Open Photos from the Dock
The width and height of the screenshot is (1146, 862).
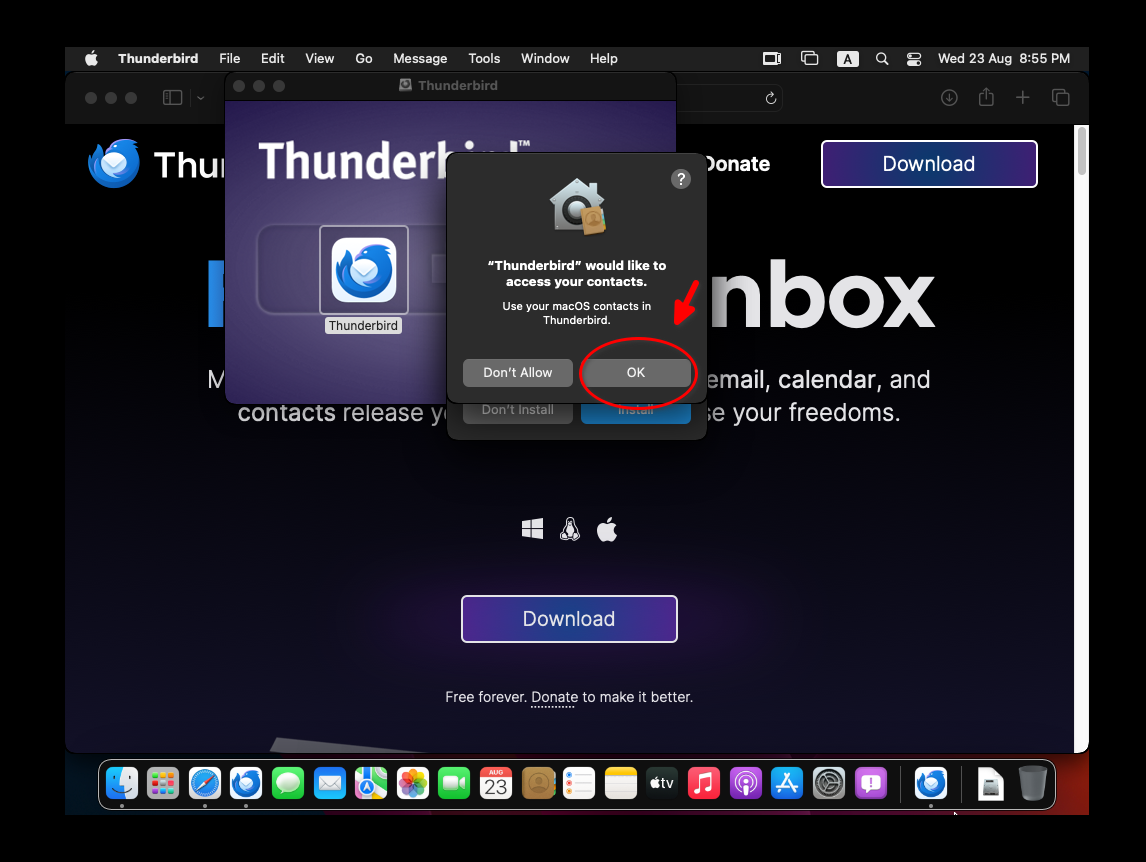[413, 784]
